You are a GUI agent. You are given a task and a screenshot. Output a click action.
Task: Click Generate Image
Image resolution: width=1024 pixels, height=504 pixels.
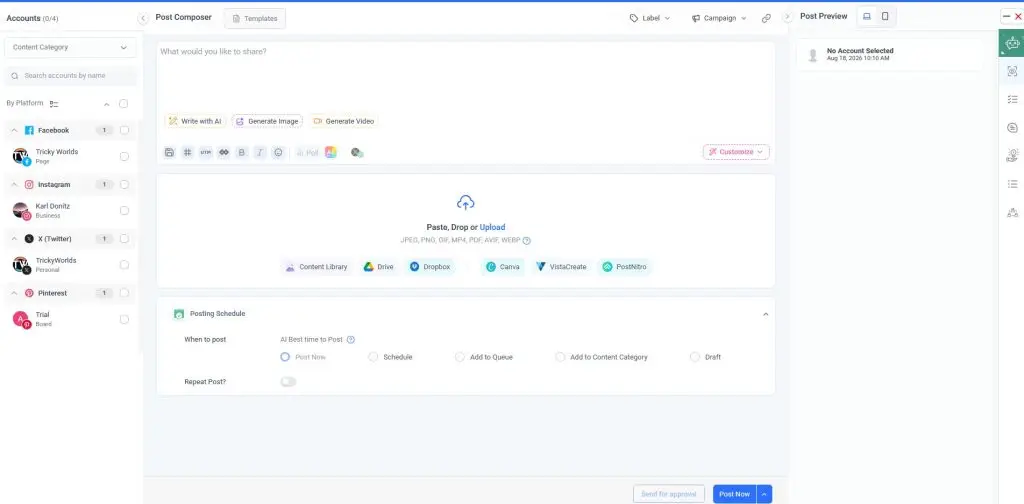point(267,121)
